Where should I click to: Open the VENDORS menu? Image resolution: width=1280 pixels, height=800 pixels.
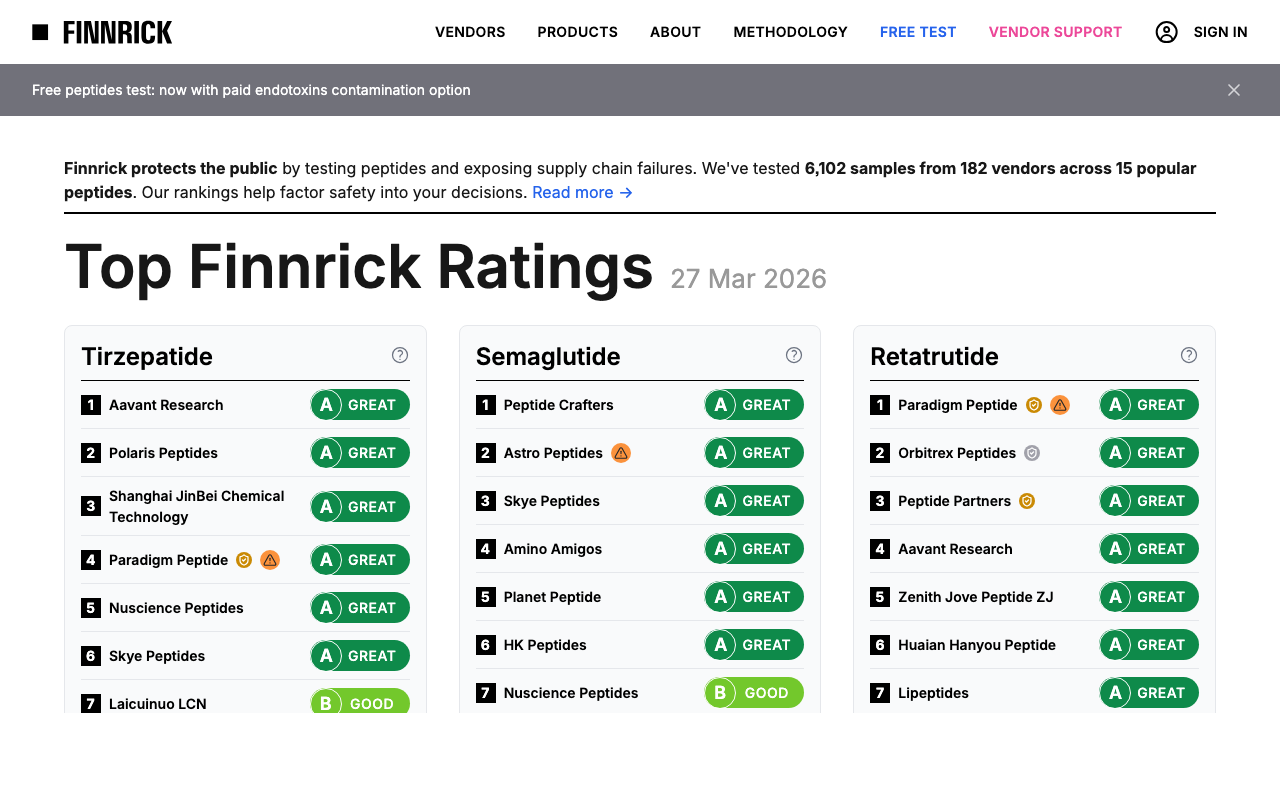[470, 32]
